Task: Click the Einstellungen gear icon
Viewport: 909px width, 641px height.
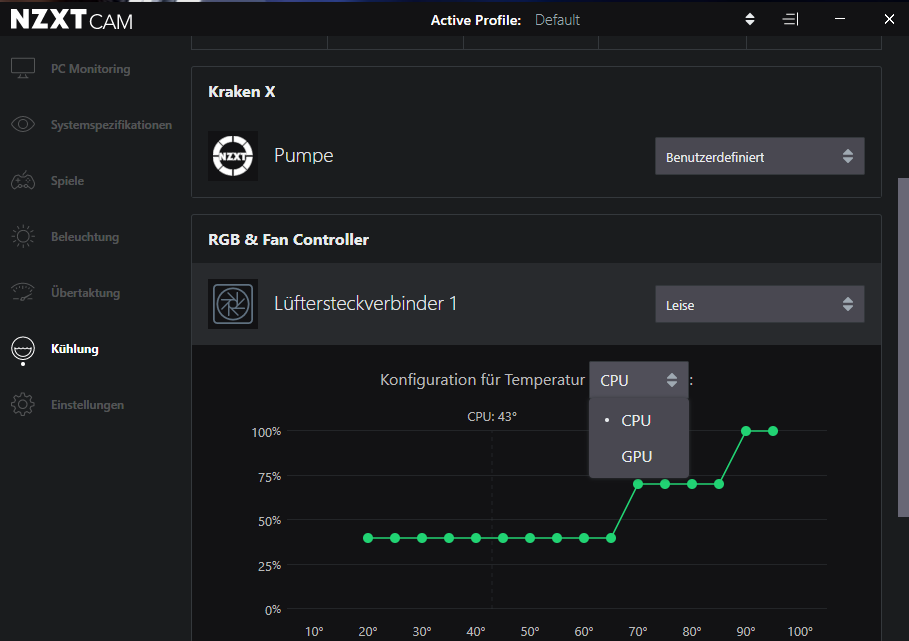Action: (x=23, y=405)
